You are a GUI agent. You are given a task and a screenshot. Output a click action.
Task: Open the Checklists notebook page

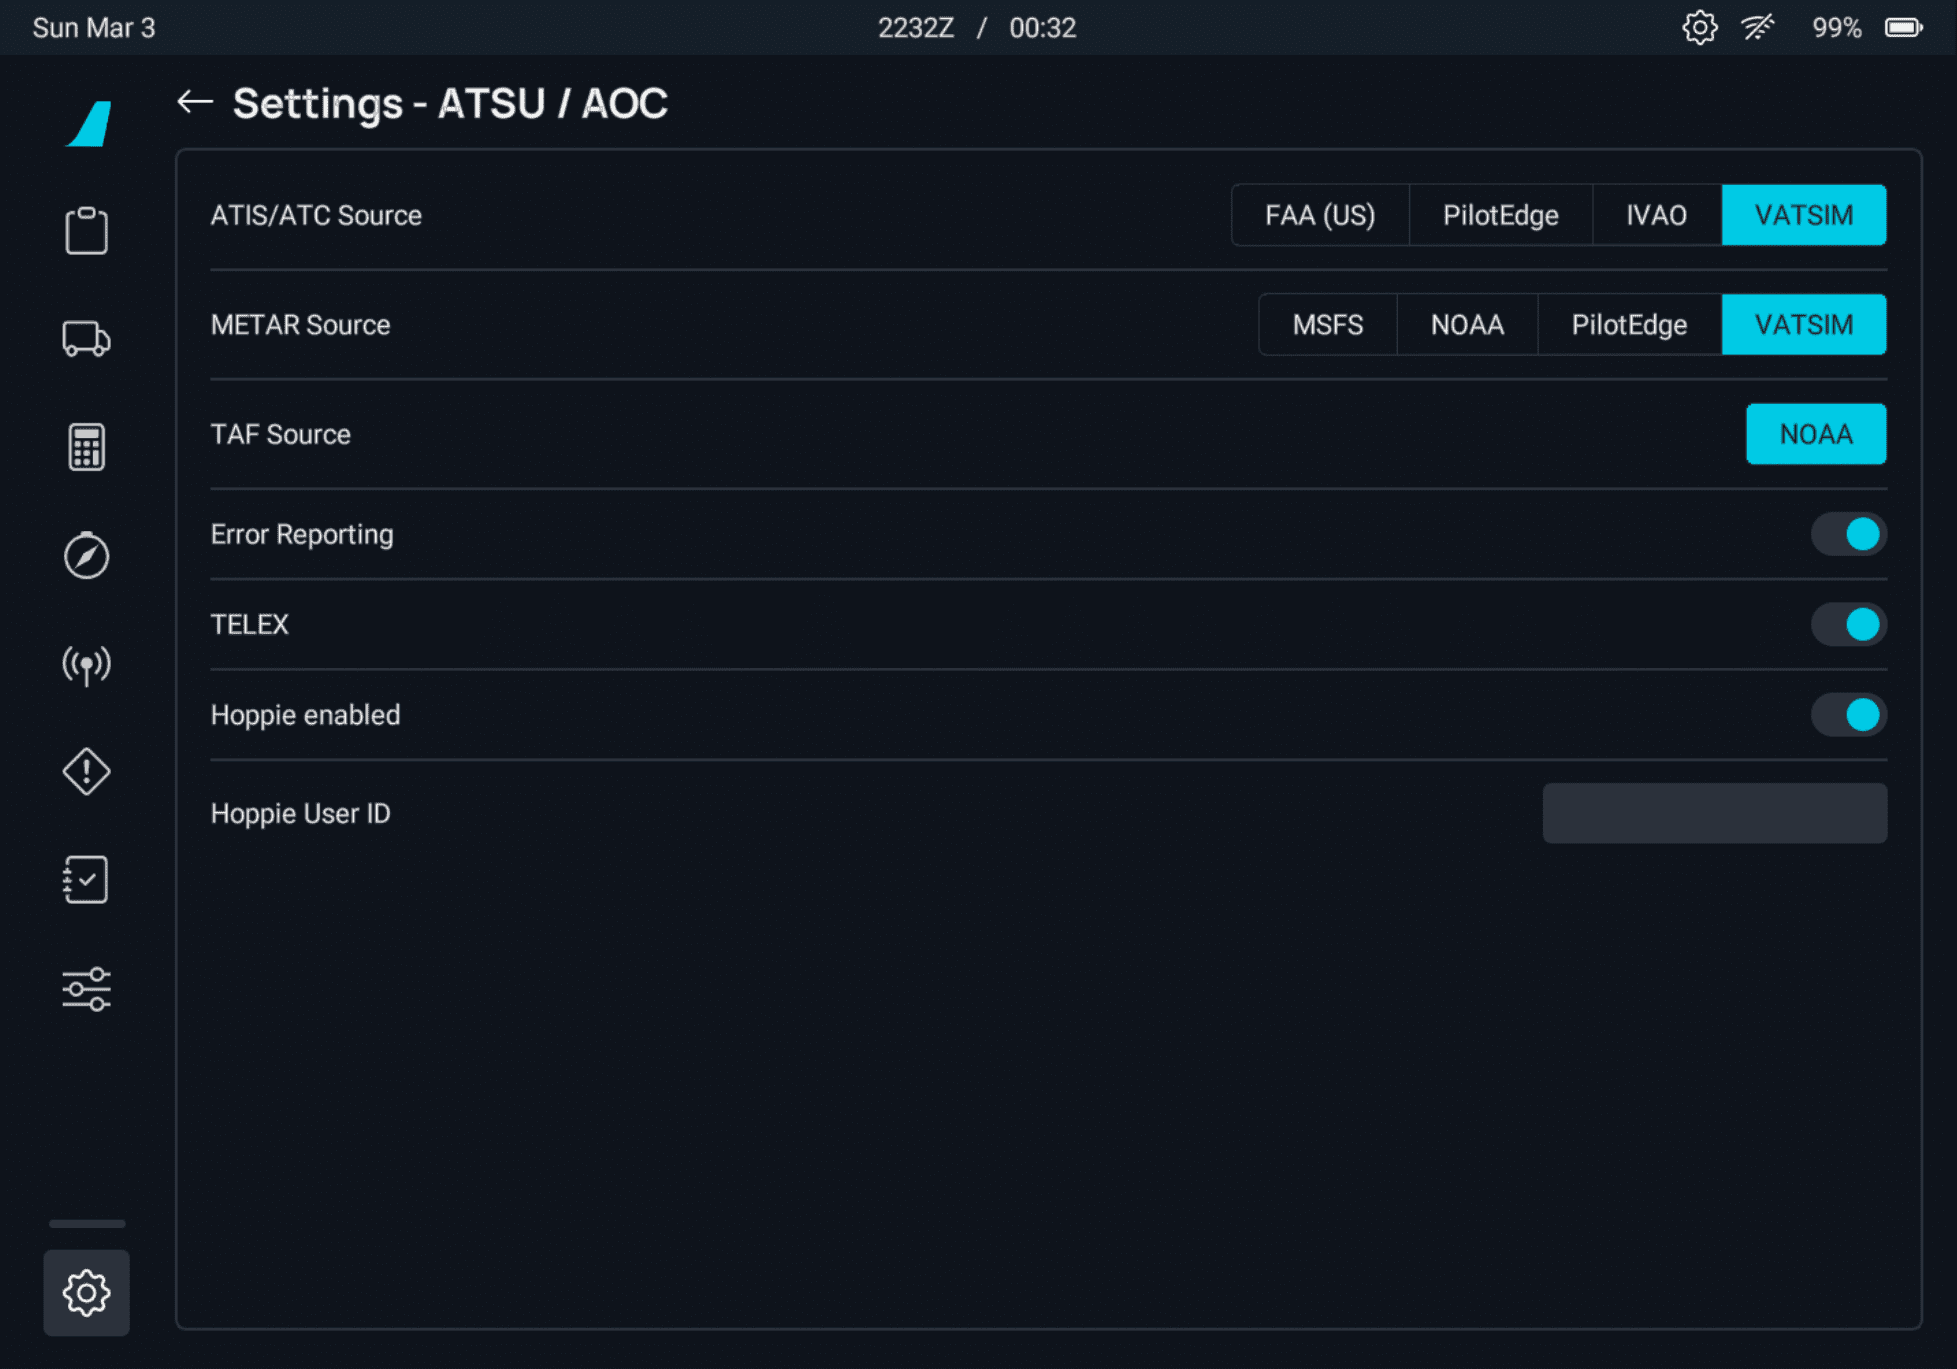[86, 880]
